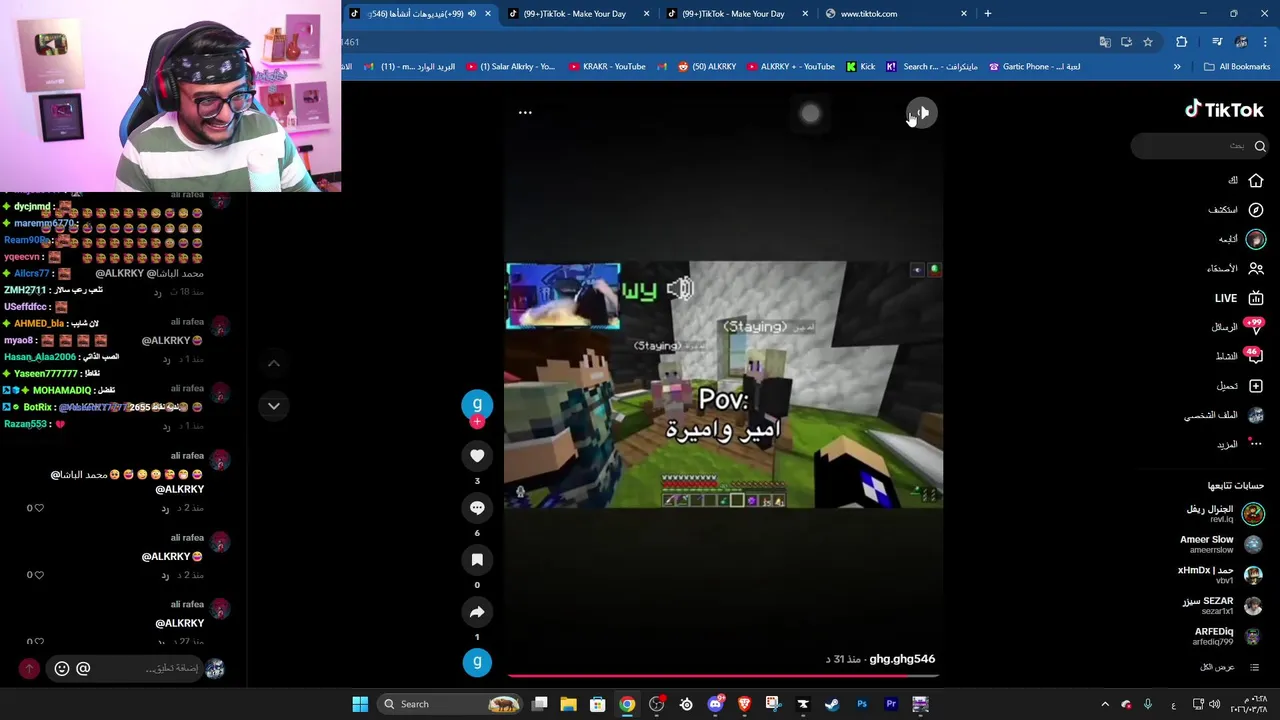This screenshot has width=1280, height=720.
Task: Open Photoshop from the taskbar
Action: [862, 704]
